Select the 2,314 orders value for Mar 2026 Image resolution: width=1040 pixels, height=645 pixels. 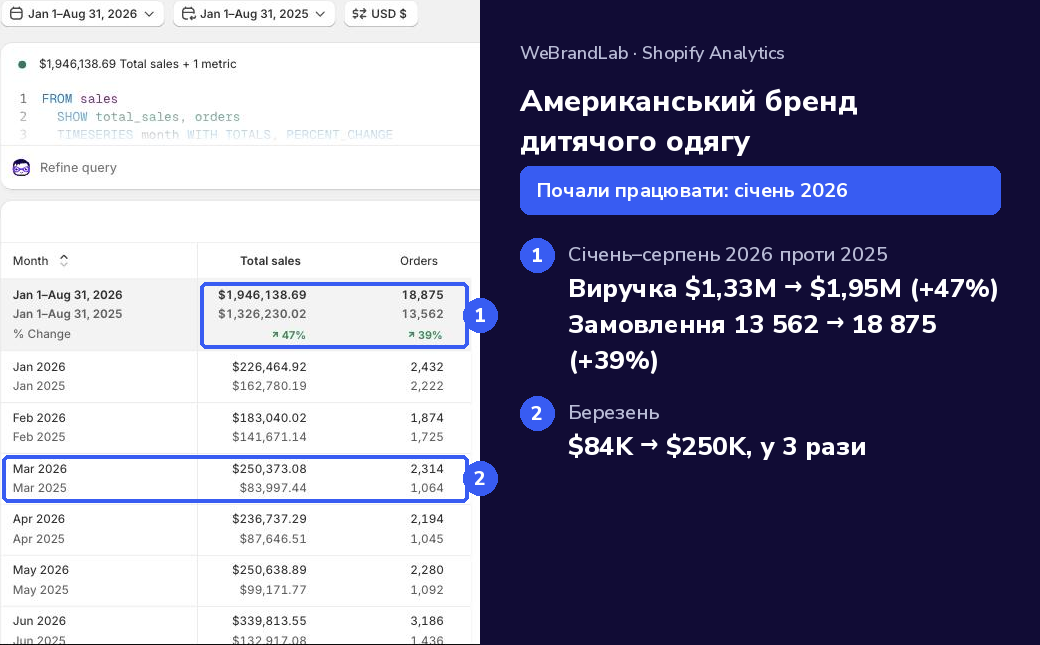(426, 468)
